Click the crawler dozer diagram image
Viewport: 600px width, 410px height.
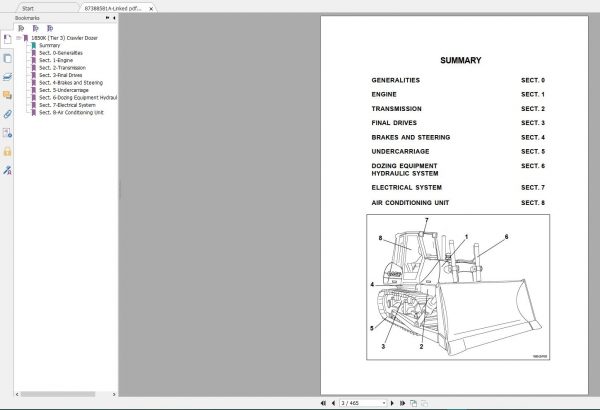[458, 287]
